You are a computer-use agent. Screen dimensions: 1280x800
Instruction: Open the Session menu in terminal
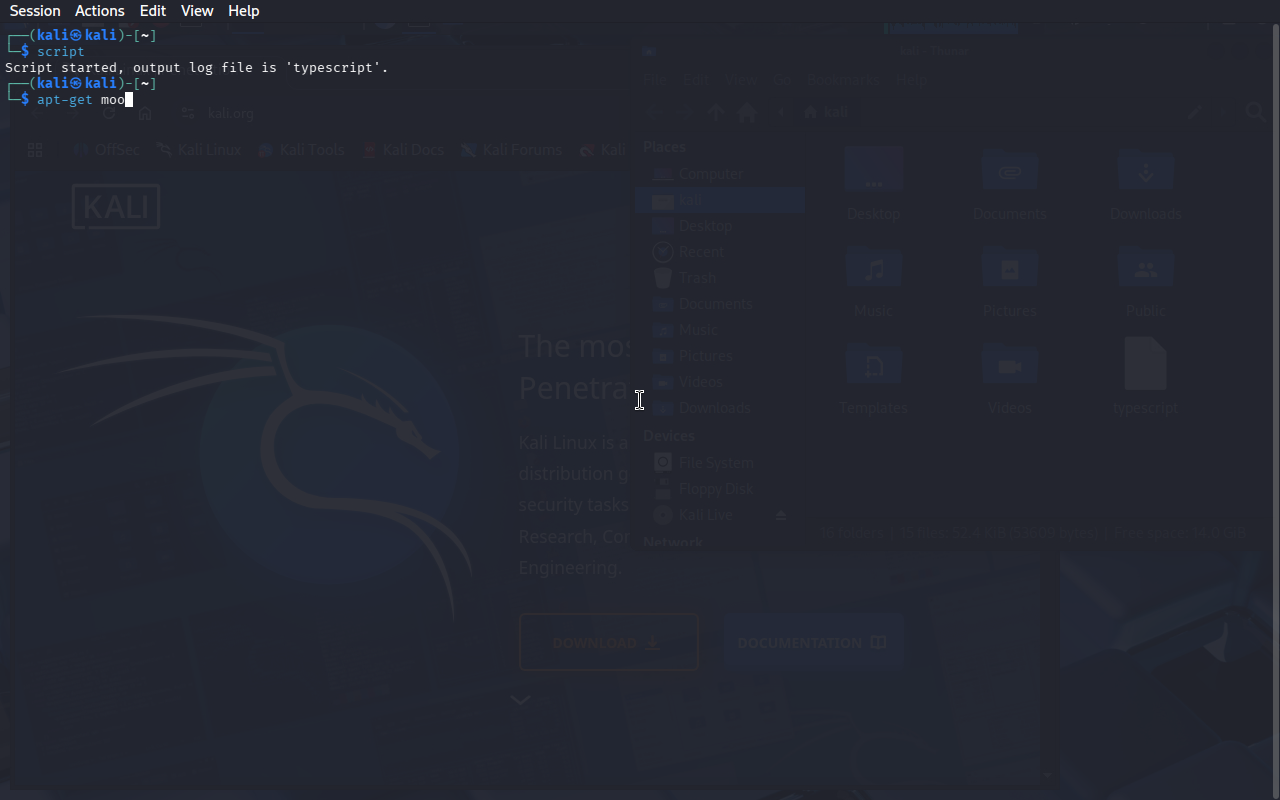pyautogui.click(x=35, y=11)
